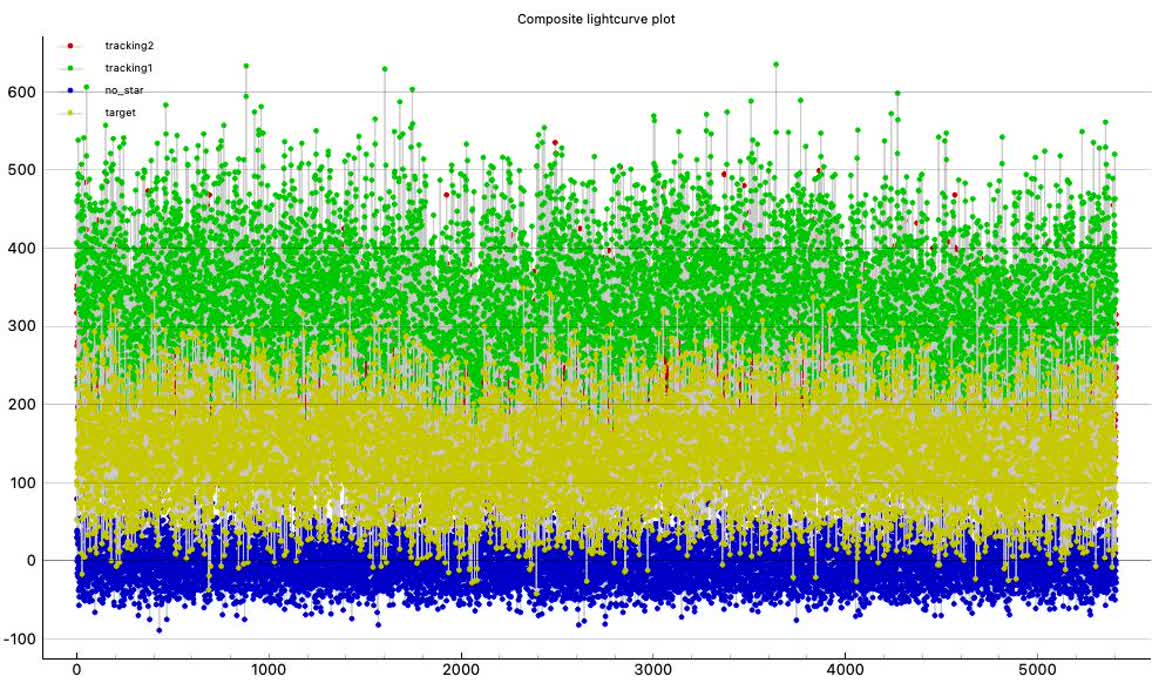The image size is (1152, 683).
Task: Click the 3000 tick on the x-axis
Action: coord(653,670)
